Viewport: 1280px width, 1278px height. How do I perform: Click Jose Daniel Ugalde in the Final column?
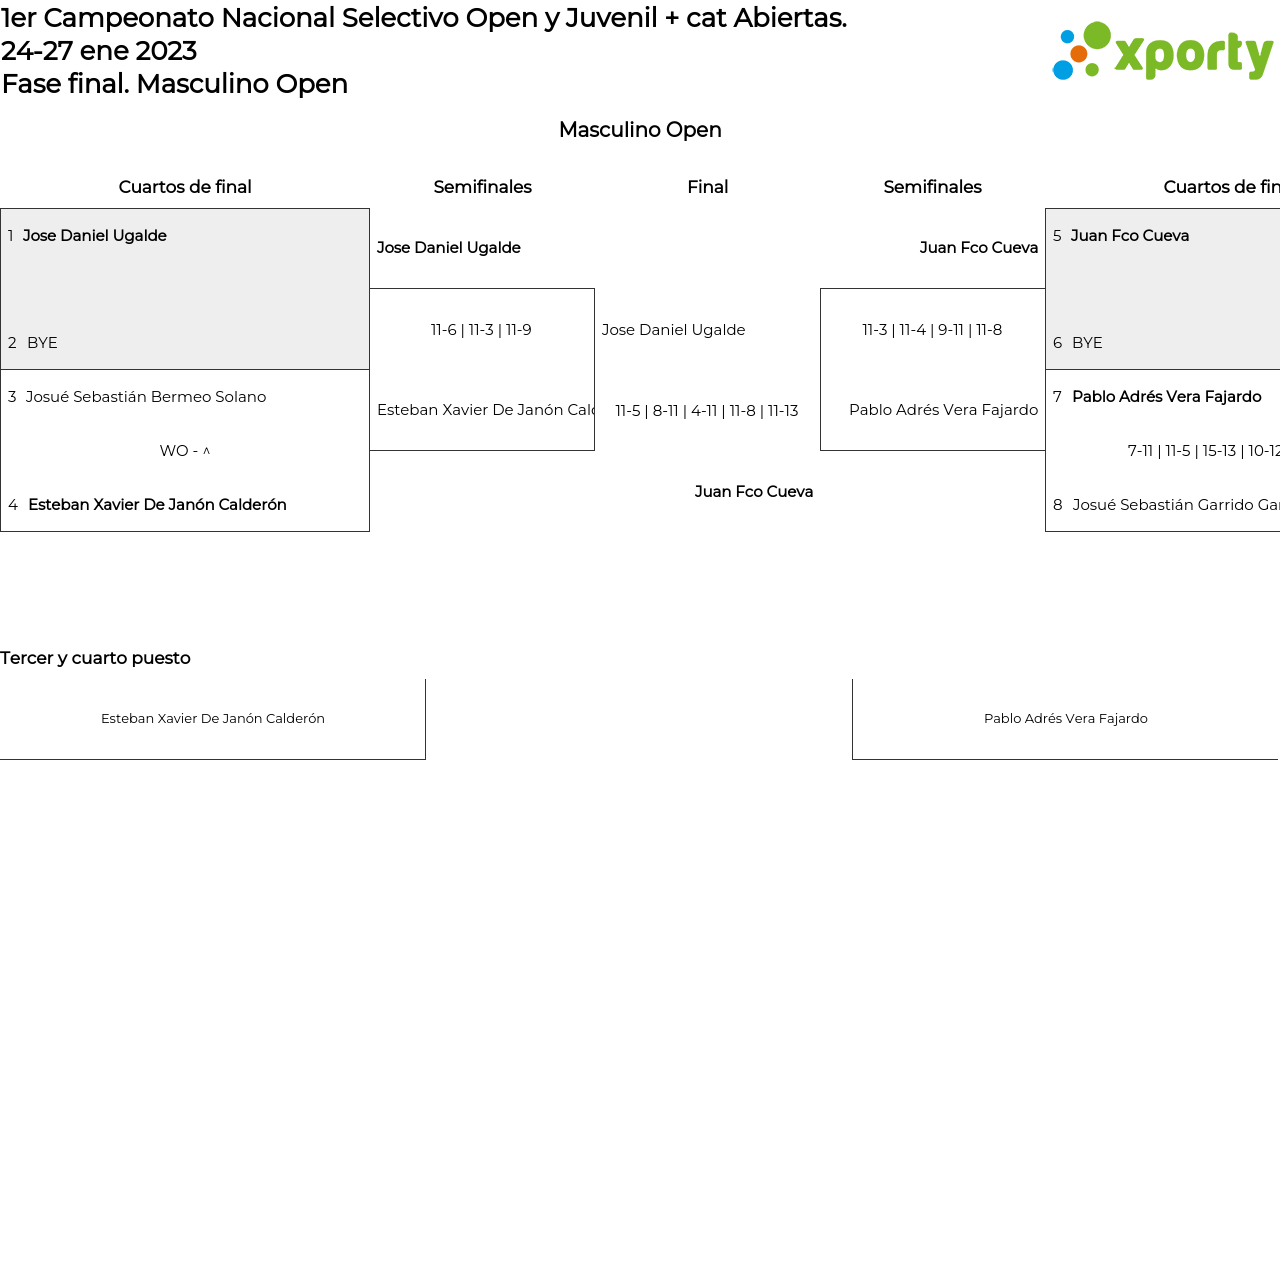(673, 330)
